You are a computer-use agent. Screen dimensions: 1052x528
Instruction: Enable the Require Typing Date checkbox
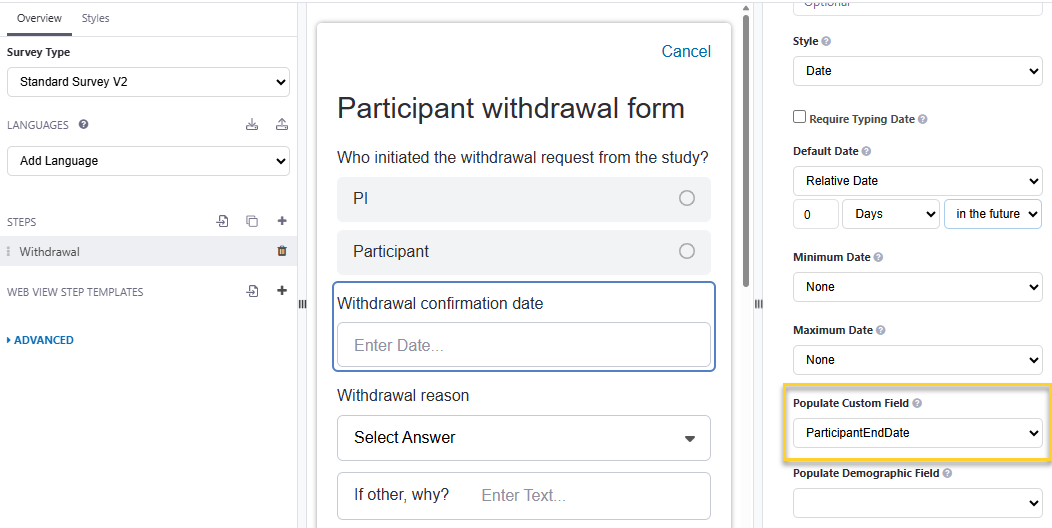pos(799,117)
